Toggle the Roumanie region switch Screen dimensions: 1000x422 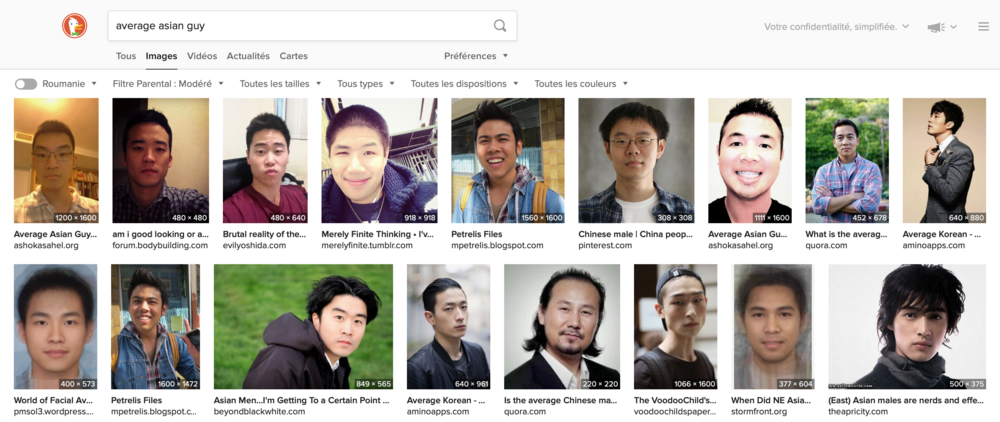[26, 84]
